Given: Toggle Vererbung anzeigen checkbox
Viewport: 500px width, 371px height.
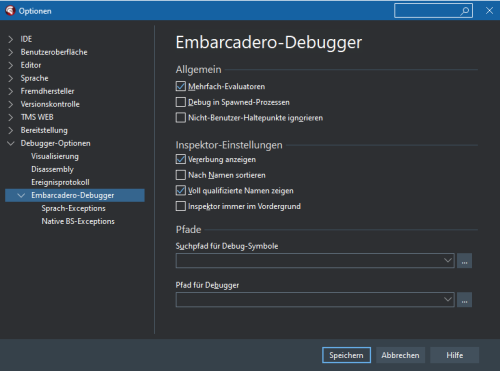Looking at the screenshot, I should coord(181,159).
